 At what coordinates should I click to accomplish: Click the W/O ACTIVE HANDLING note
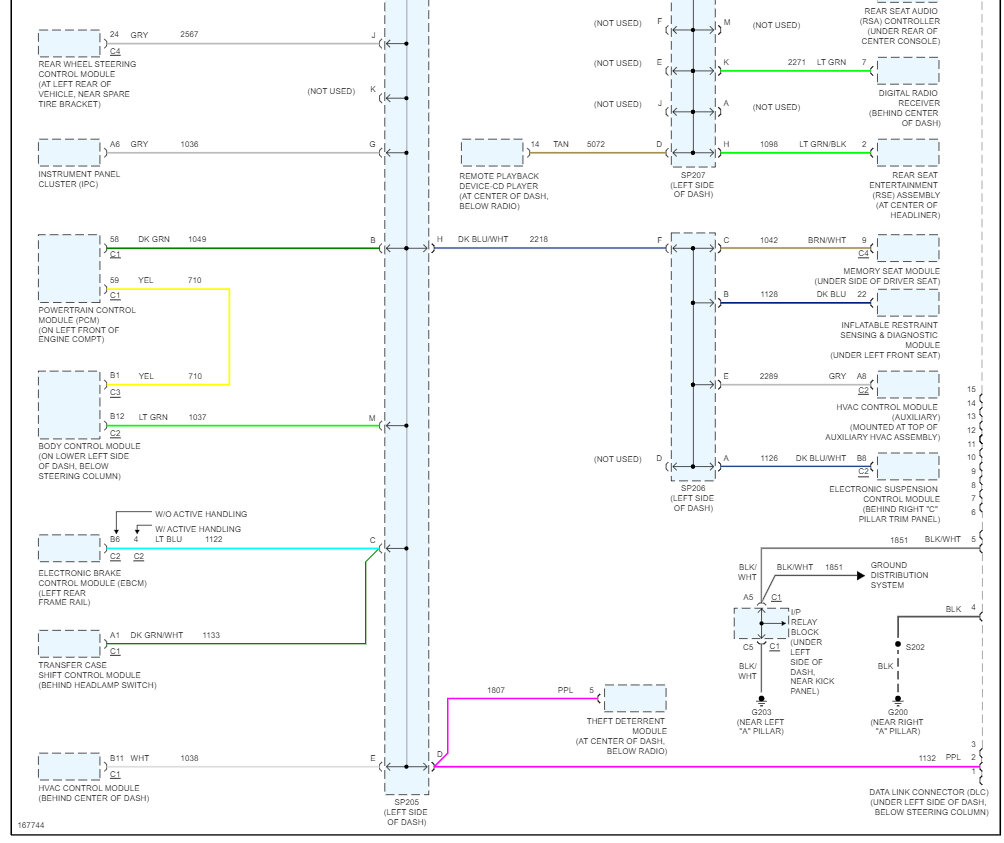(x=201, y=514)
